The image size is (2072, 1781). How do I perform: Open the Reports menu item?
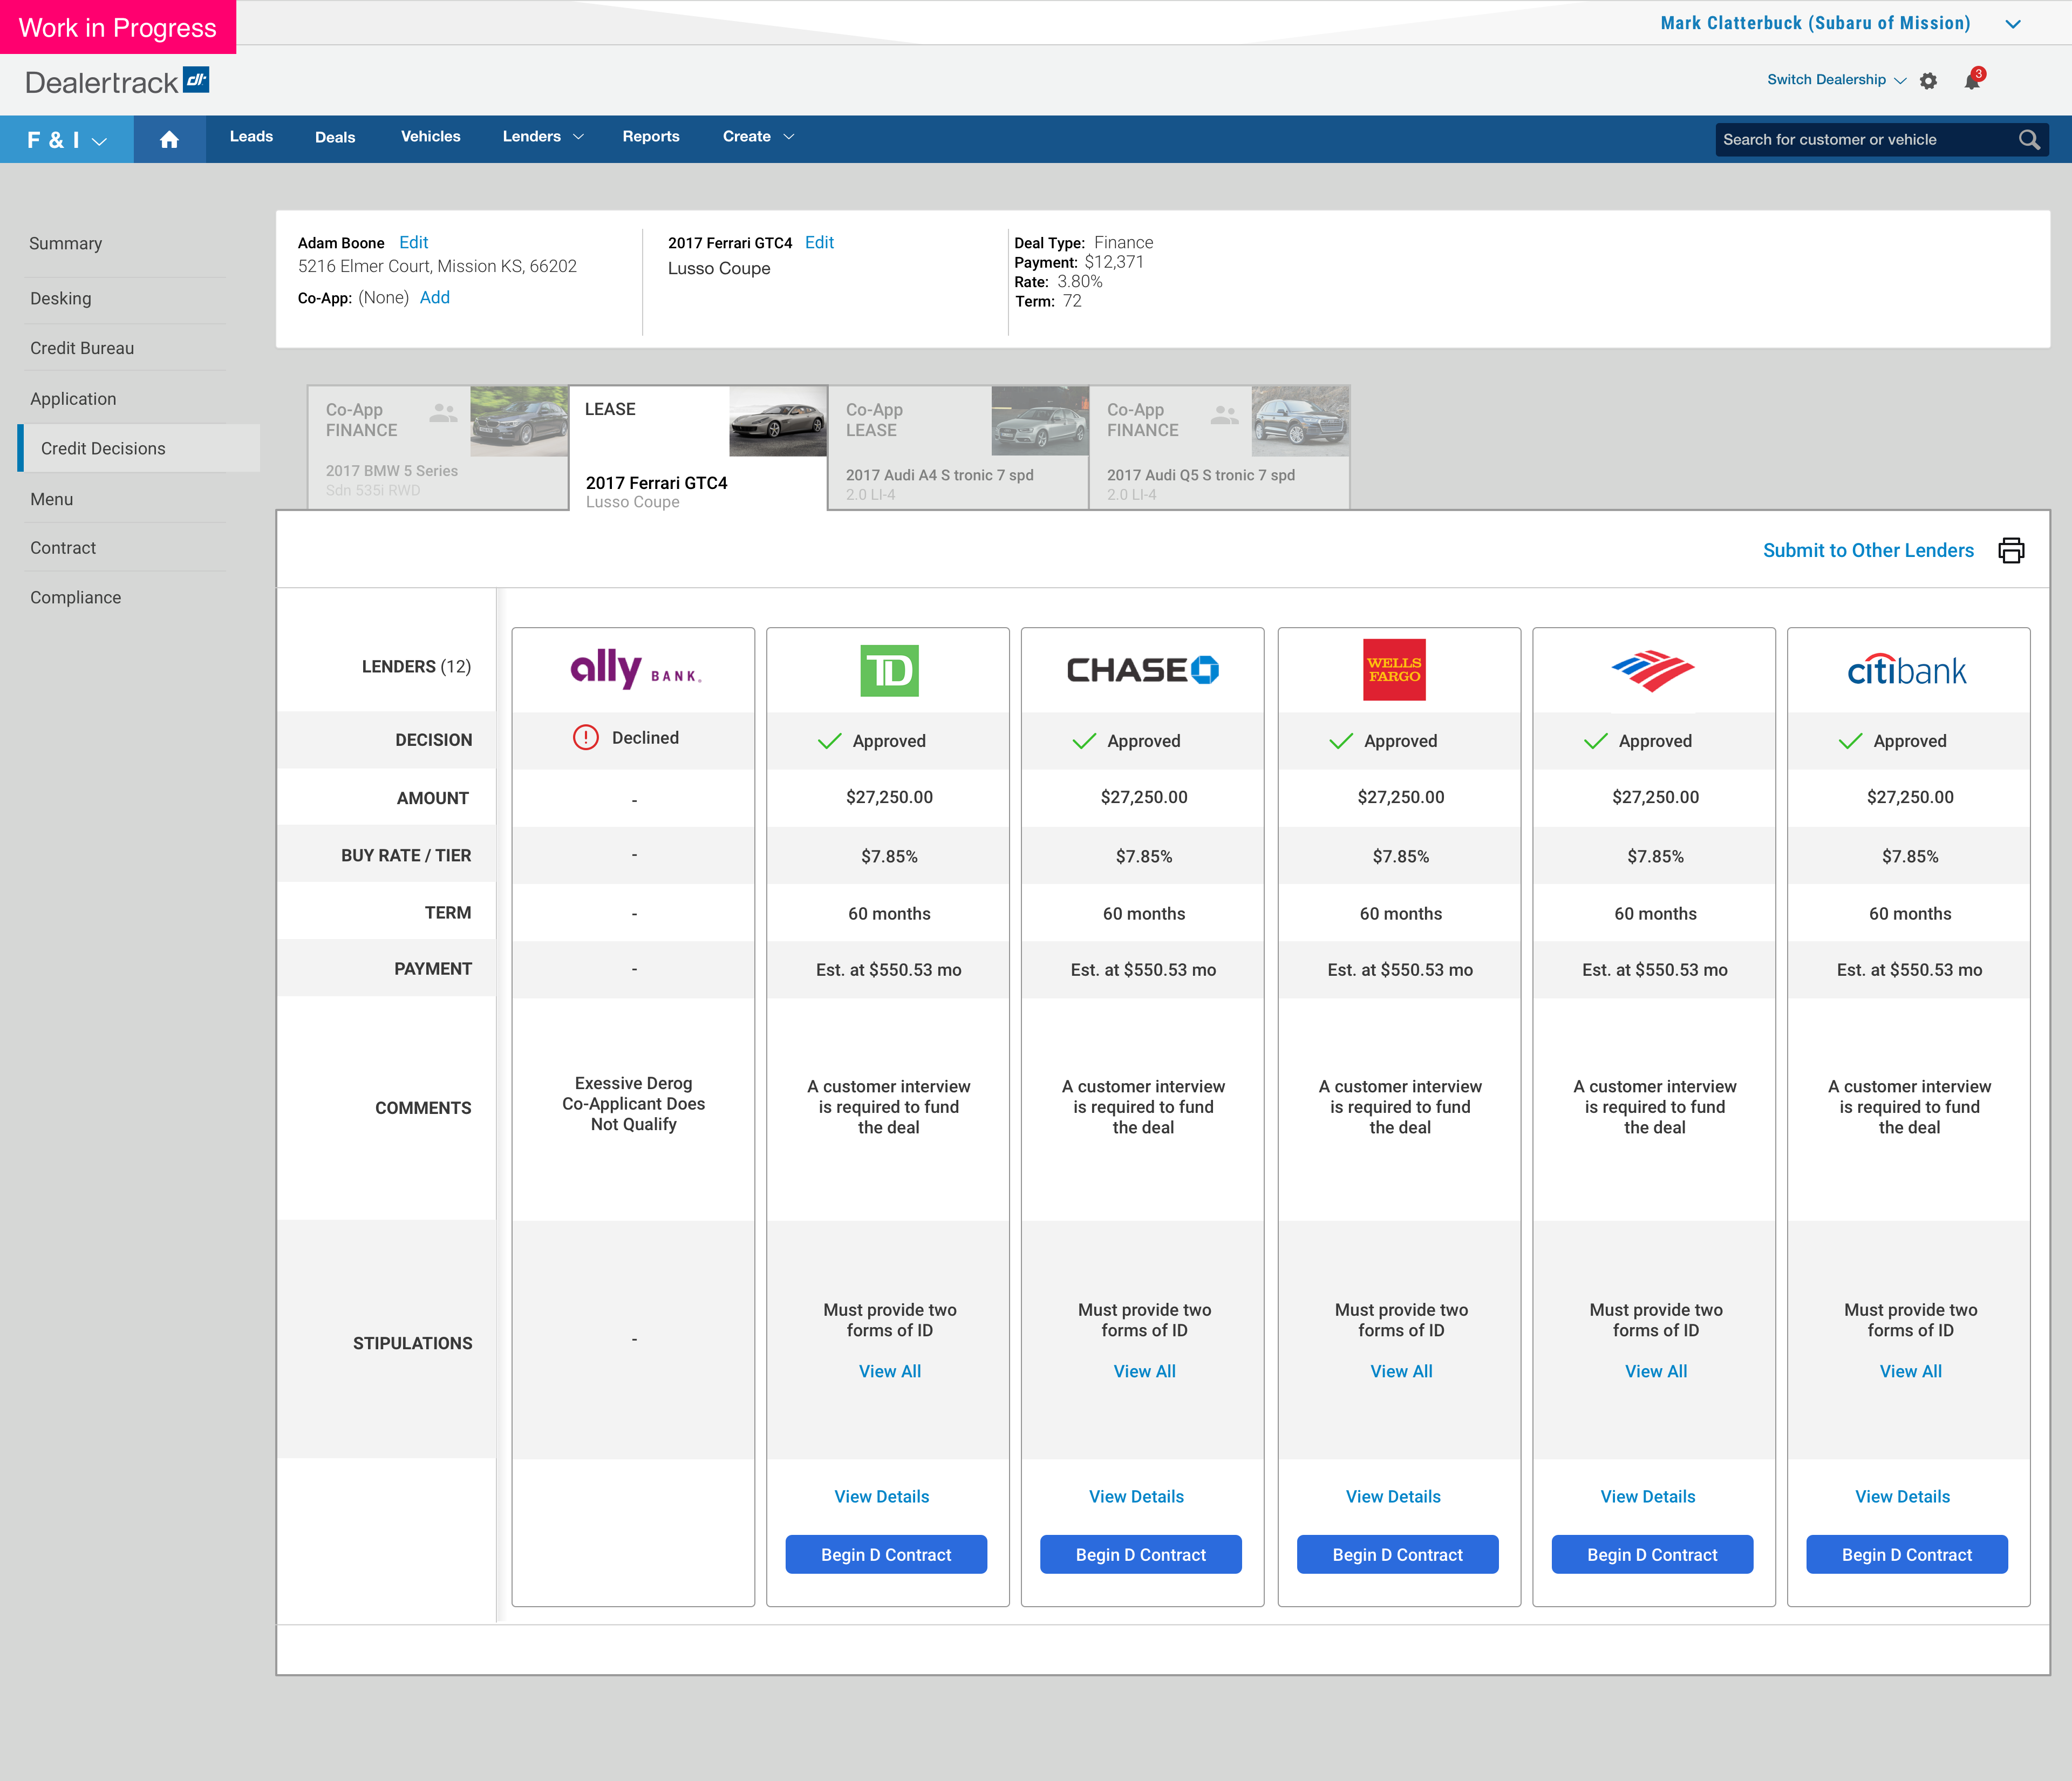click(651, 137)
